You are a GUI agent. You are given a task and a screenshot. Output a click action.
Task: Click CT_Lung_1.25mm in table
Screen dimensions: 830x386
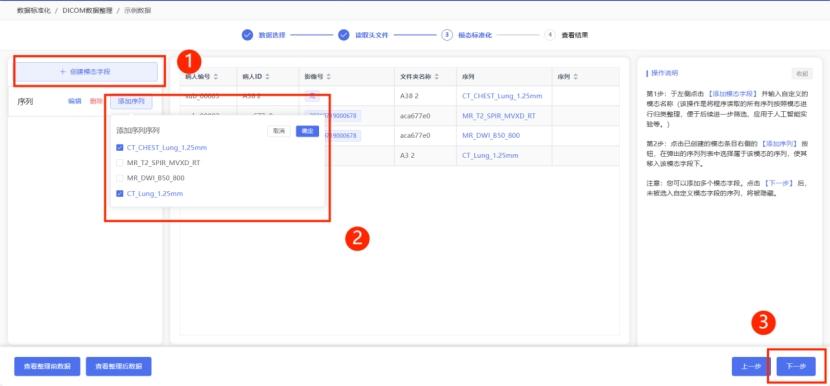point(490,156)
